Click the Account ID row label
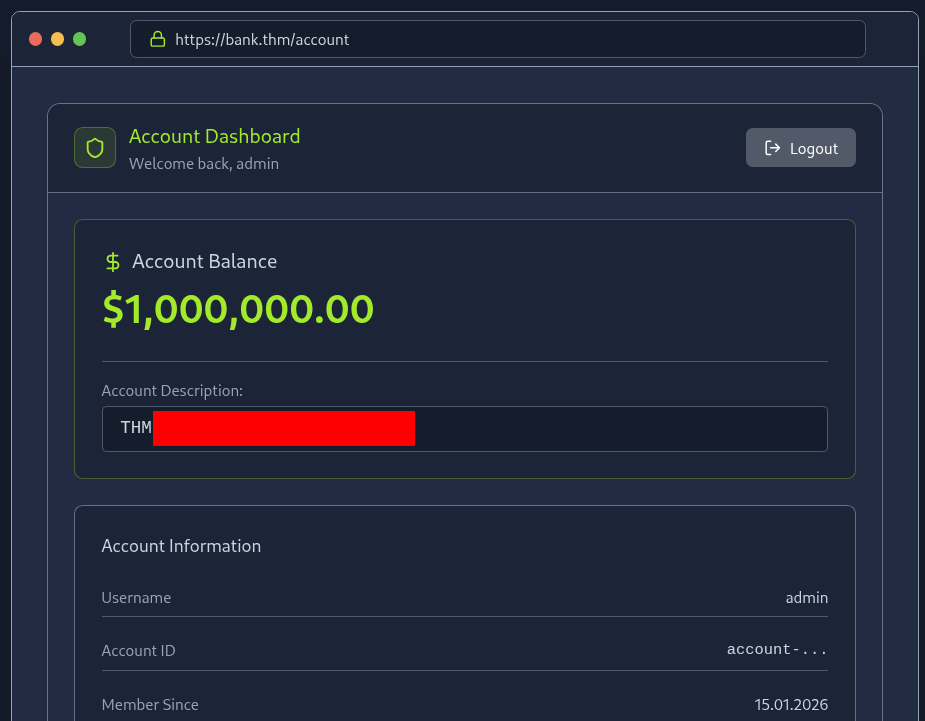This screenshot has height=721, width=925. click(x=138, y=651)
